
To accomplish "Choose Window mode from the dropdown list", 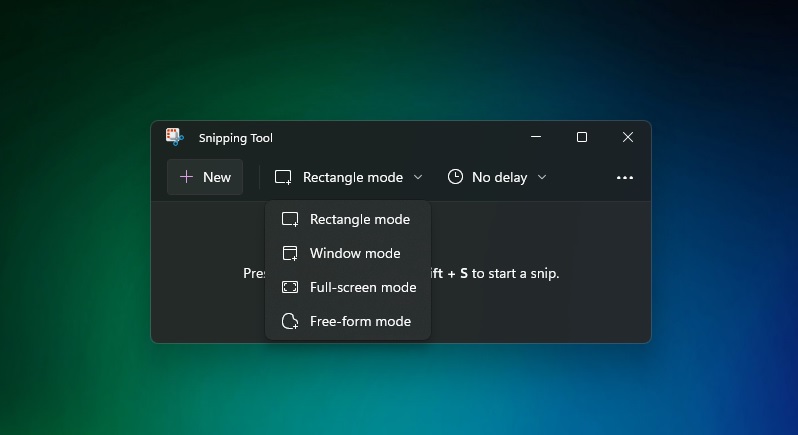I will [x=355, y=253].
